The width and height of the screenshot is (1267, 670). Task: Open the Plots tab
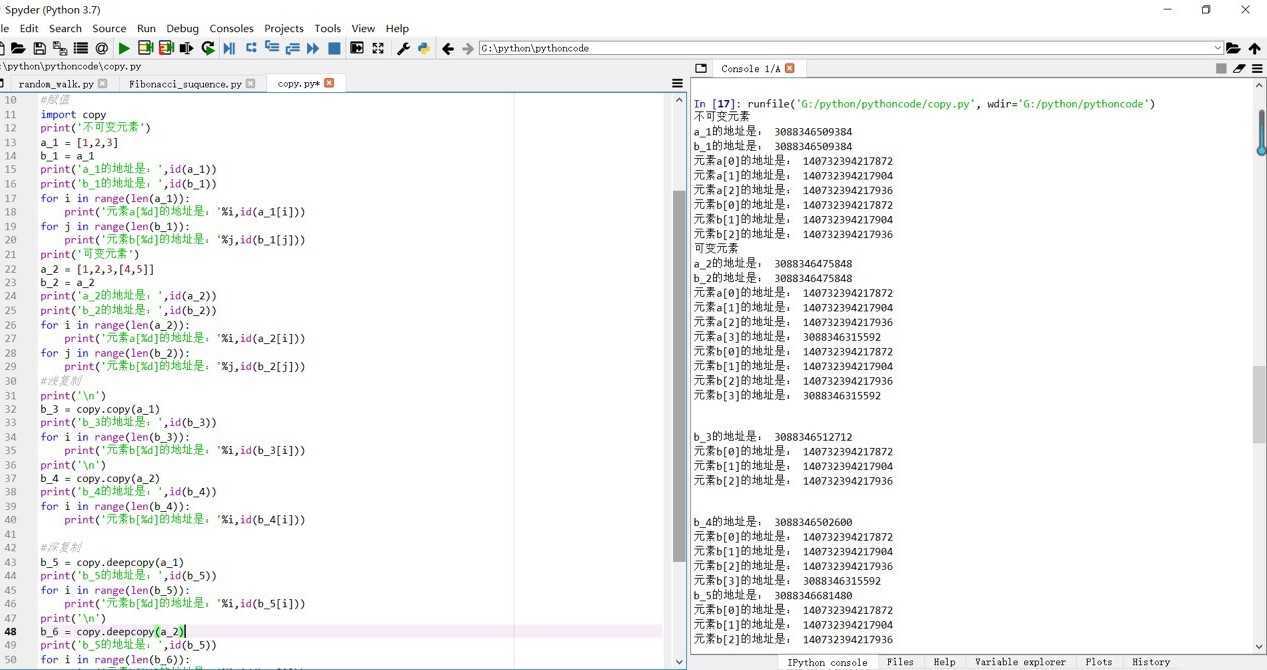tap(1098, 662)
